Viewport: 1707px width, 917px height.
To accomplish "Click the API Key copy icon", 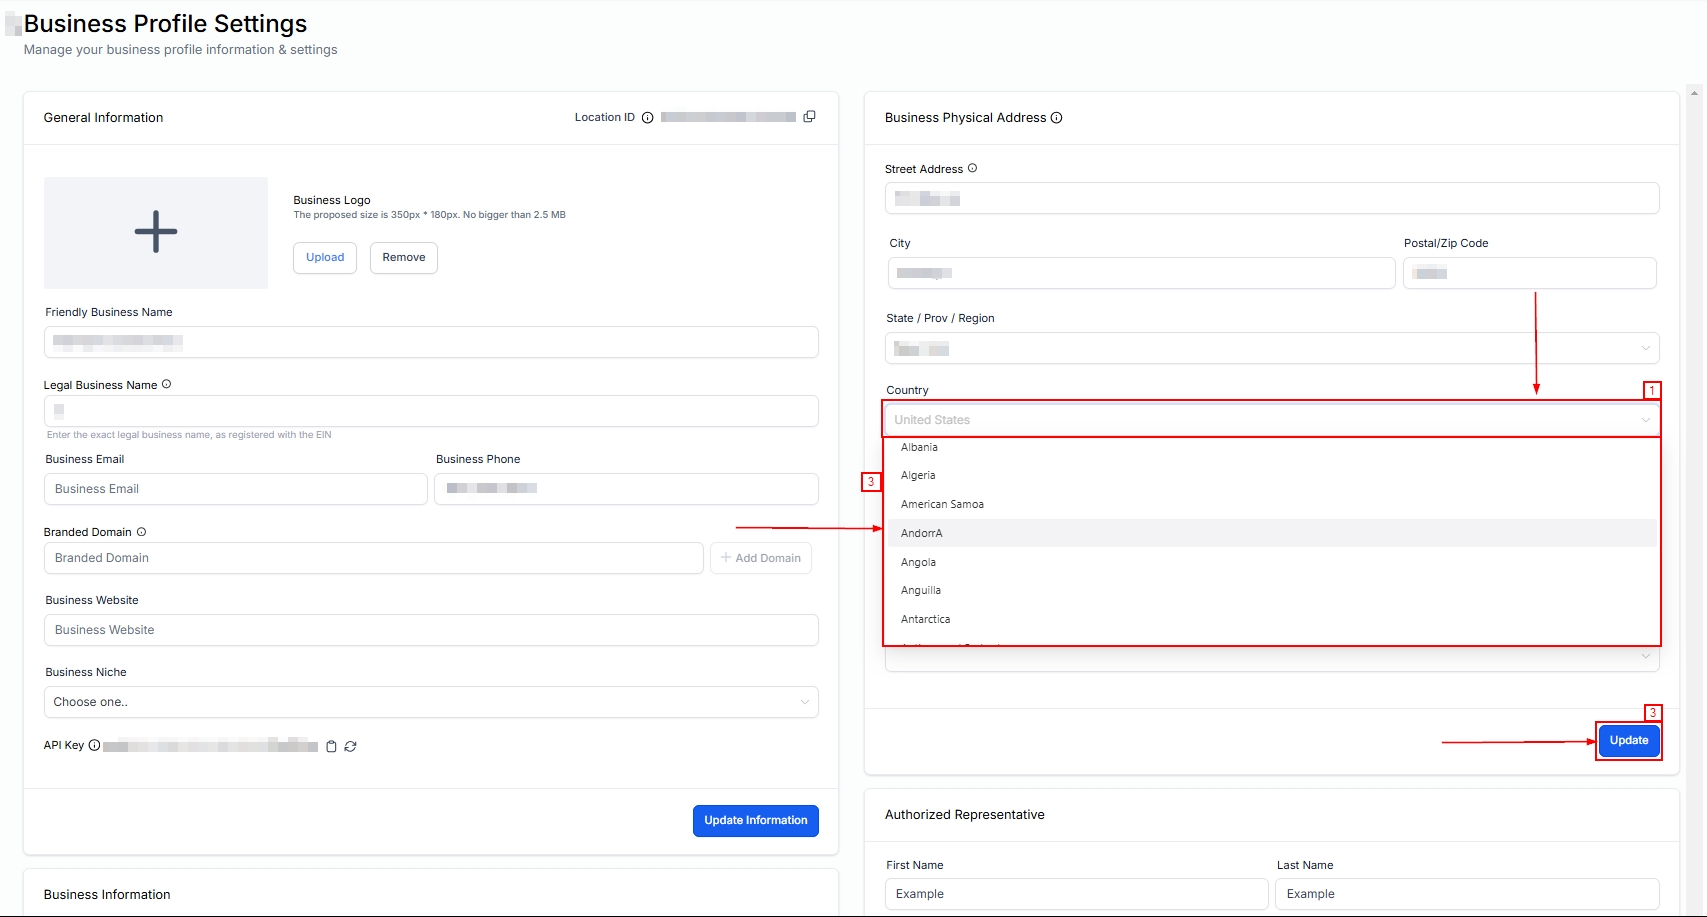I will pos(331,746).
